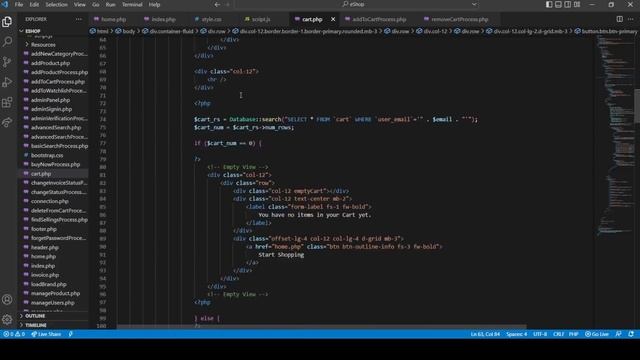Open connection.php in explorer
This screenshot has height=360, width=640.
click(50, 201)
